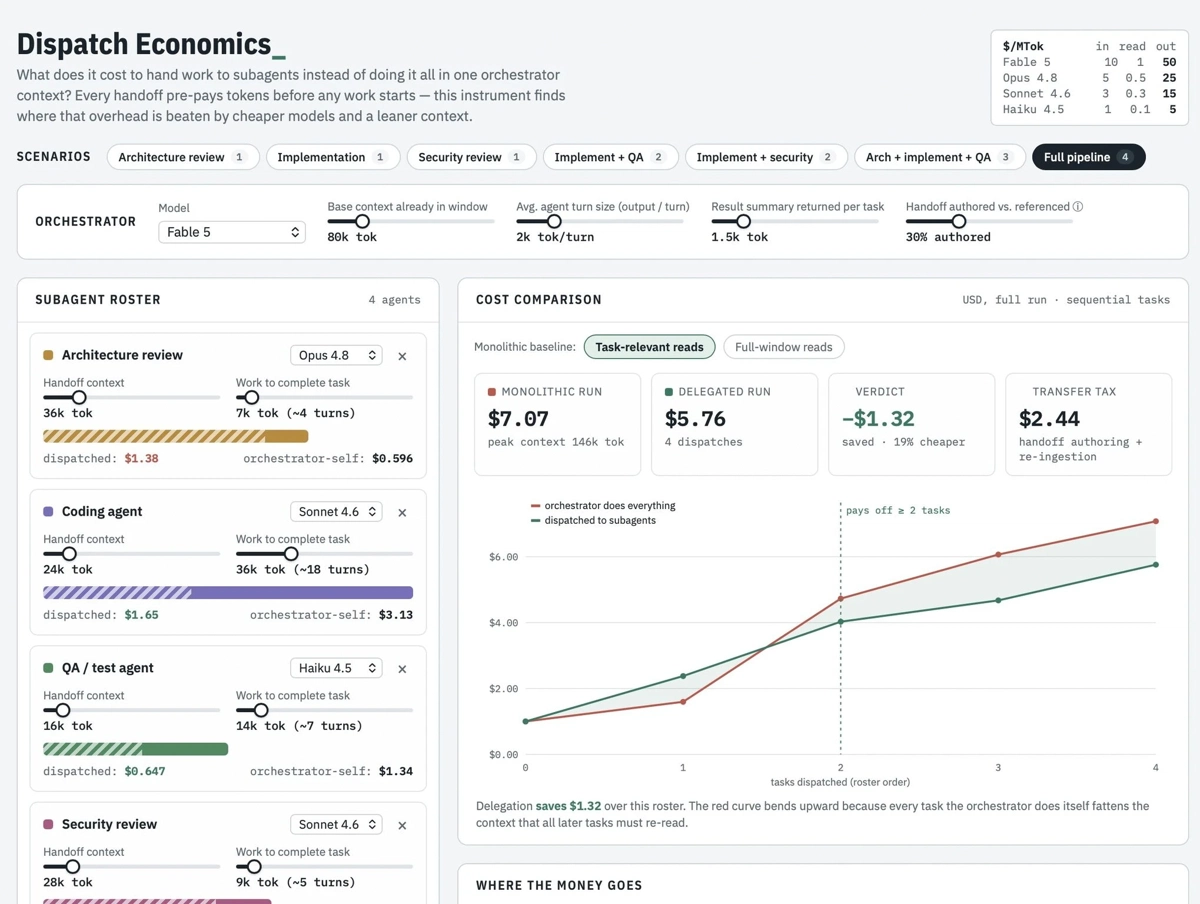1200x904 pixels.
Task: Click the Architecture review scenario pill
Action: (183, 157)
